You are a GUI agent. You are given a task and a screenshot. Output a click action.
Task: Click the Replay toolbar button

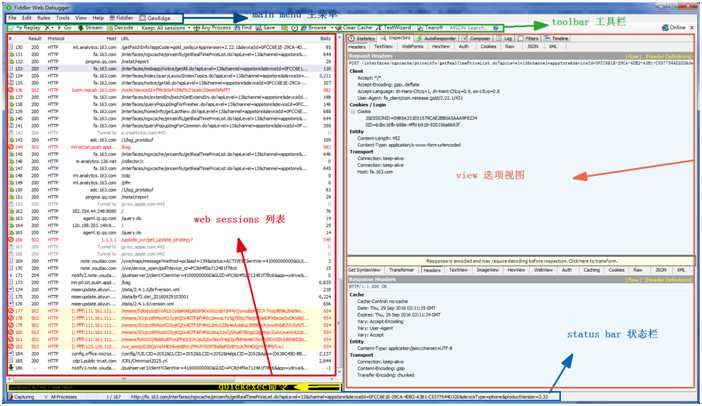coord(28,28)
